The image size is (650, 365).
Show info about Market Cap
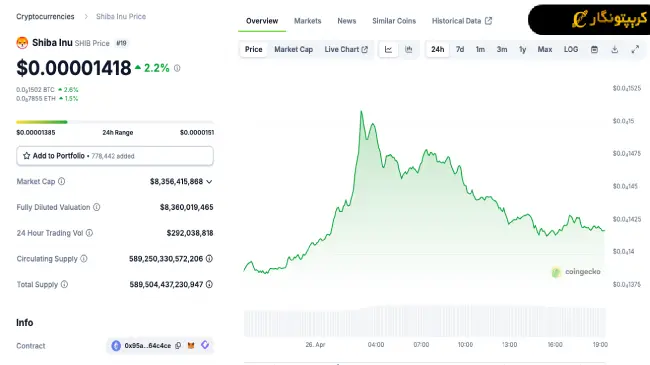pos(61,181)
